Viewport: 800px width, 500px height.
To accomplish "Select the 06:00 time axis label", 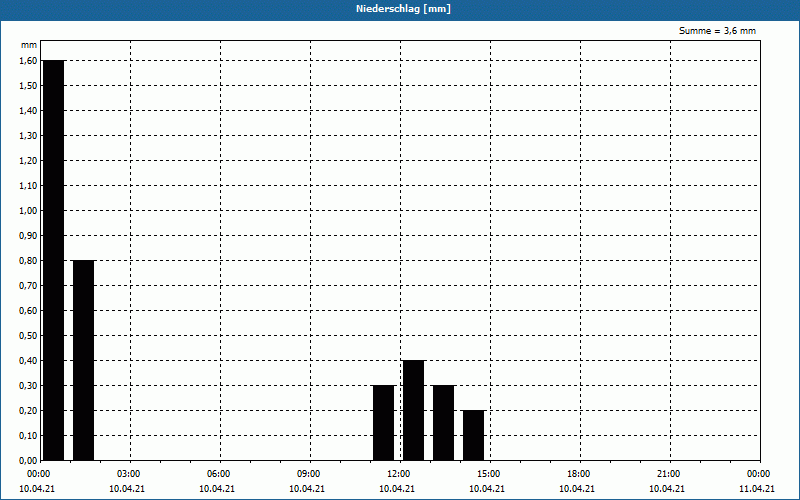I will tap(218, 474).
